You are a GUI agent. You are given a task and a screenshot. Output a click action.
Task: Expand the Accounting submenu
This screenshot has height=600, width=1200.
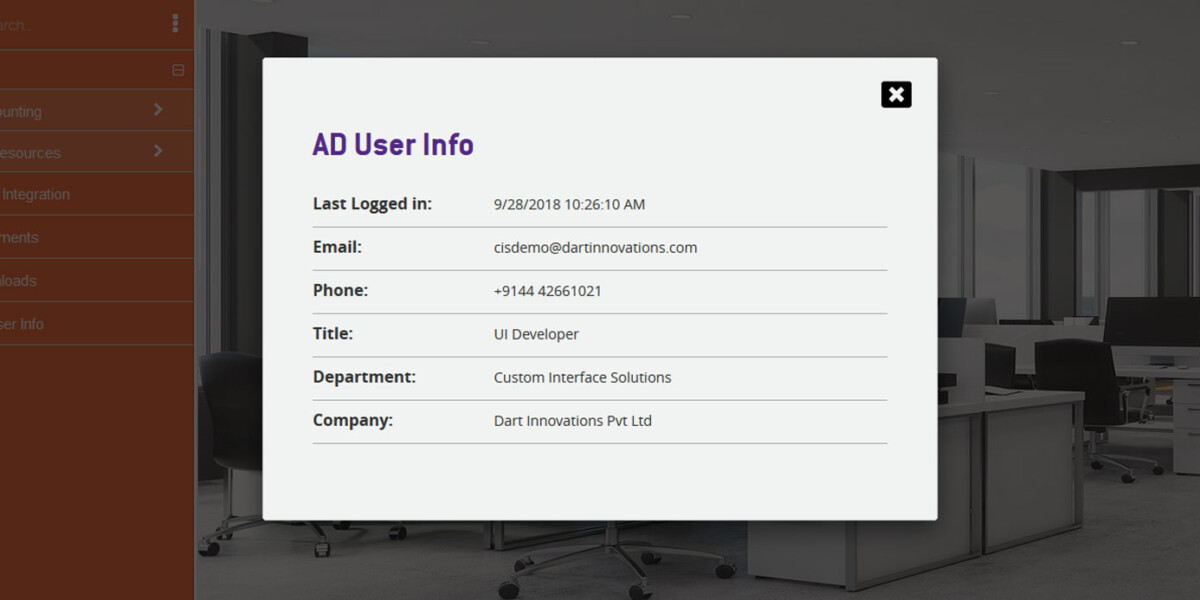(80, 110)
